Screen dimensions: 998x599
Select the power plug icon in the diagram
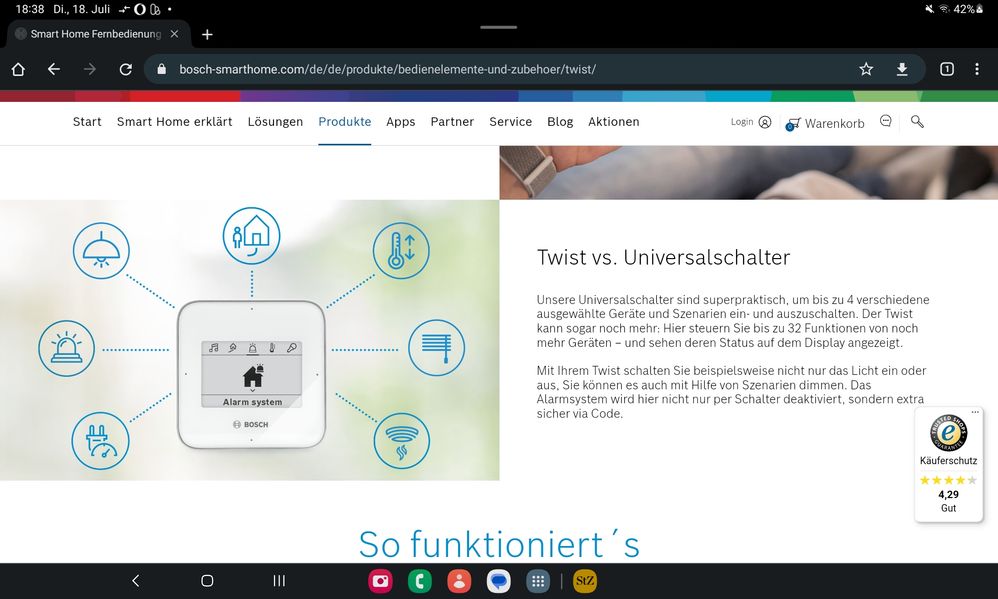point(101,440)
